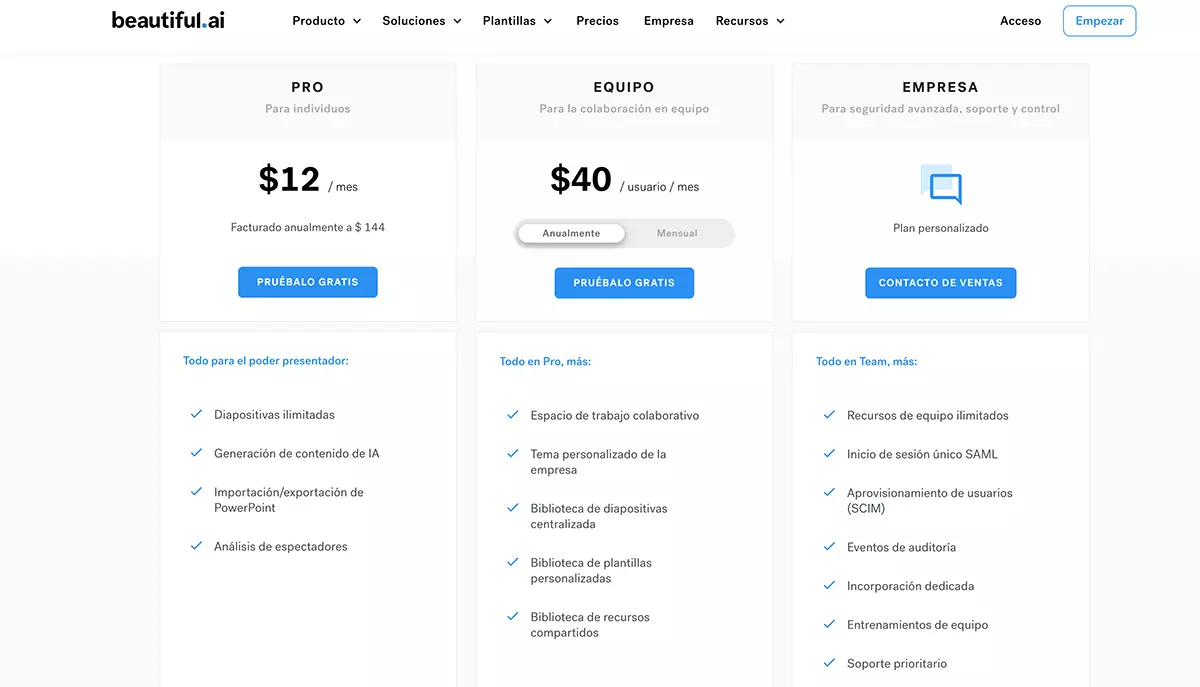Click the presentation icon in Empresa plan
The image size is (1200, 687).
point(940,185)
